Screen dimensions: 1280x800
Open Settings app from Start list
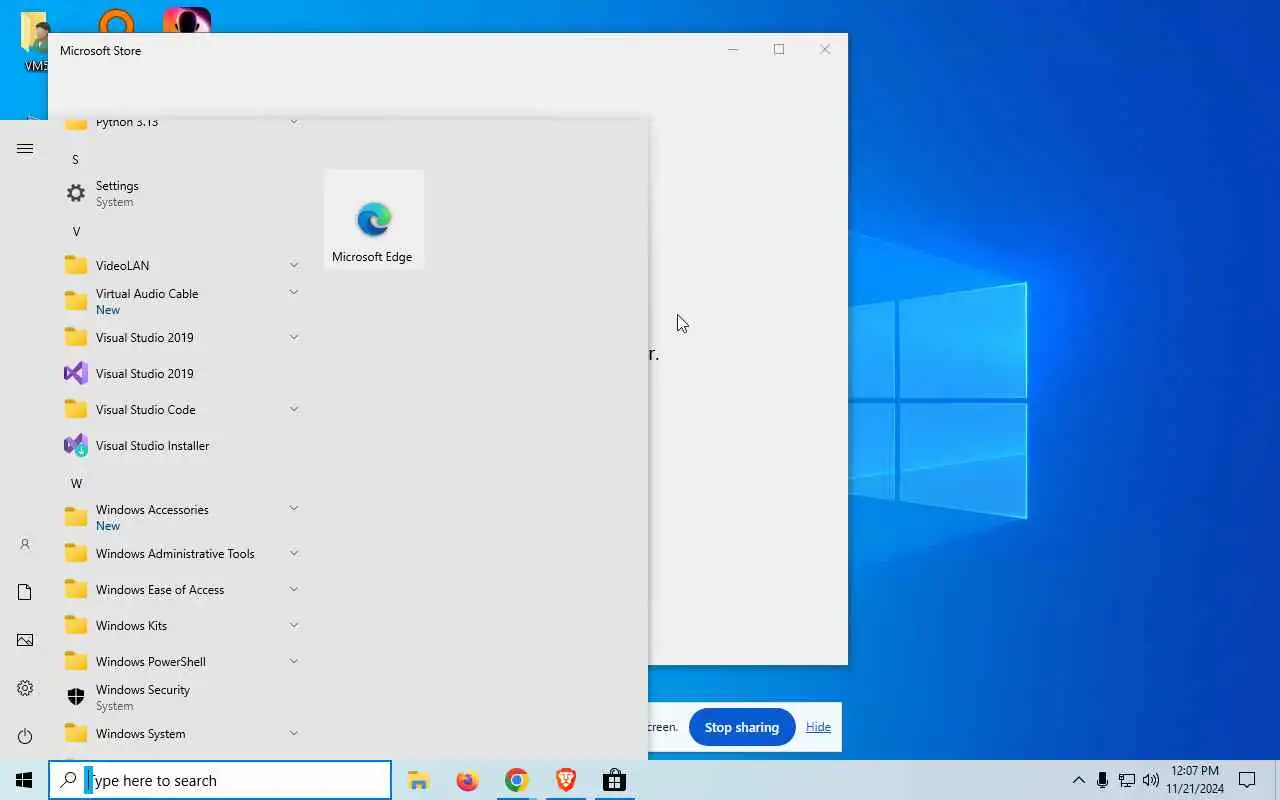(180, 193)
